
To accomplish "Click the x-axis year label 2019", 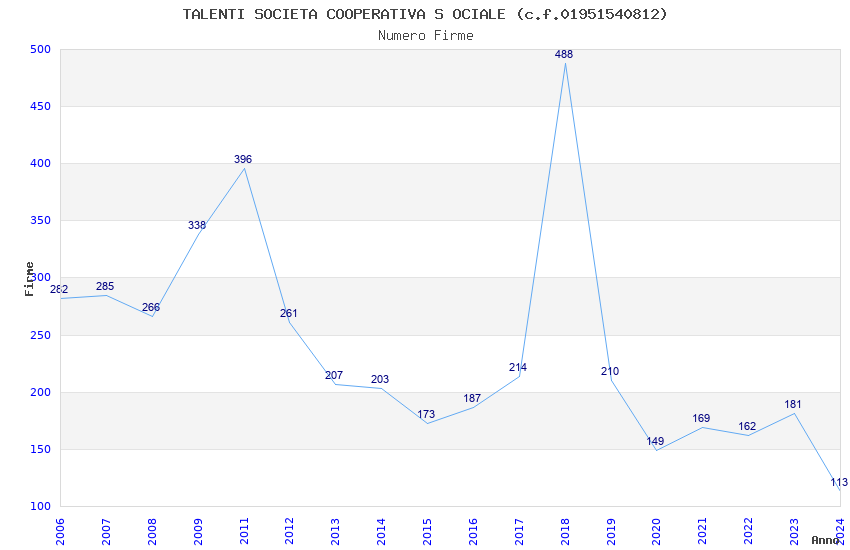I will click(611, 532).
